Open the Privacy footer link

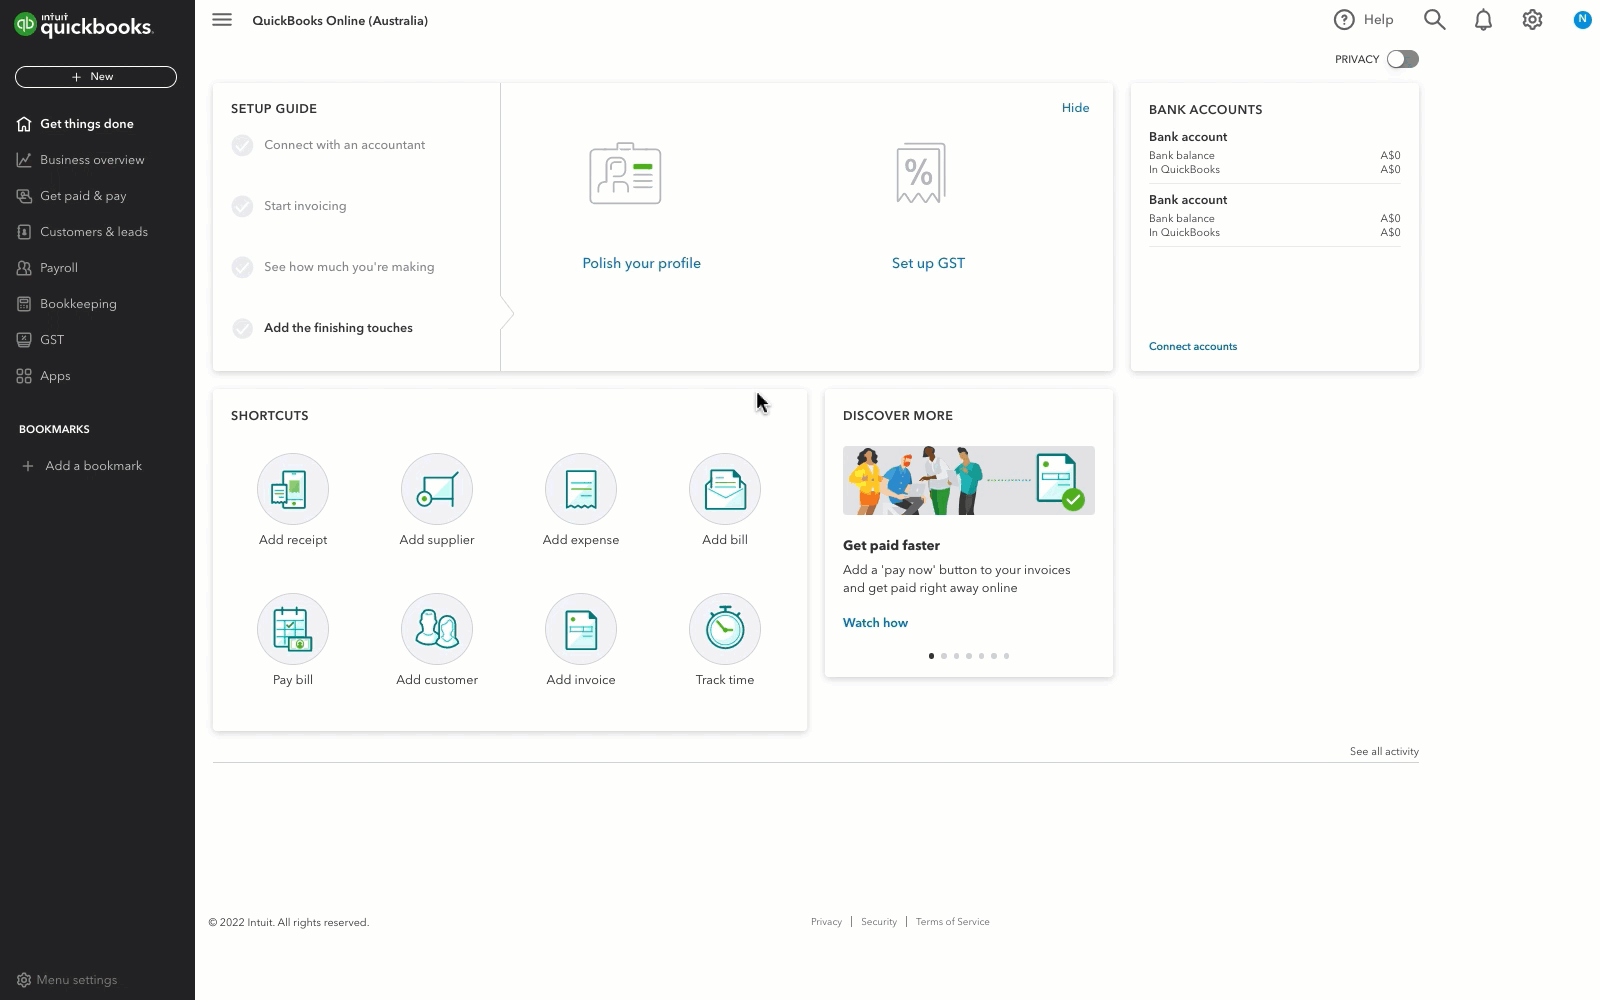coord(826,922)
